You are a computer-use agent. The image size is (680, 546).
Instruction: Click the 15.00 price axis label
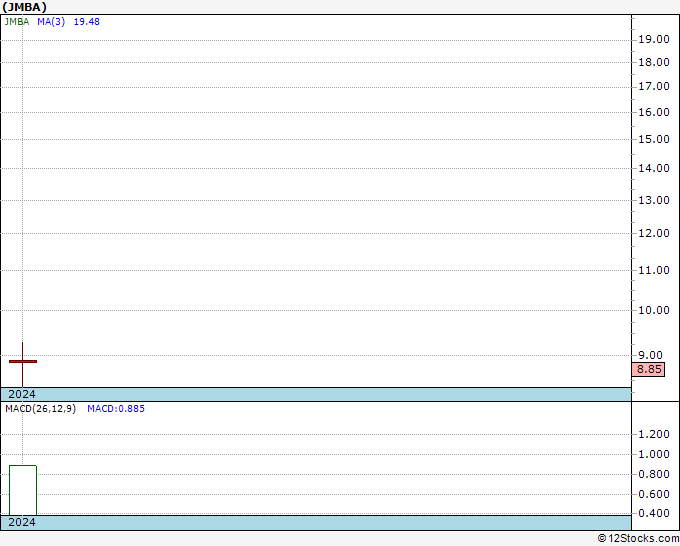point(654,139)
